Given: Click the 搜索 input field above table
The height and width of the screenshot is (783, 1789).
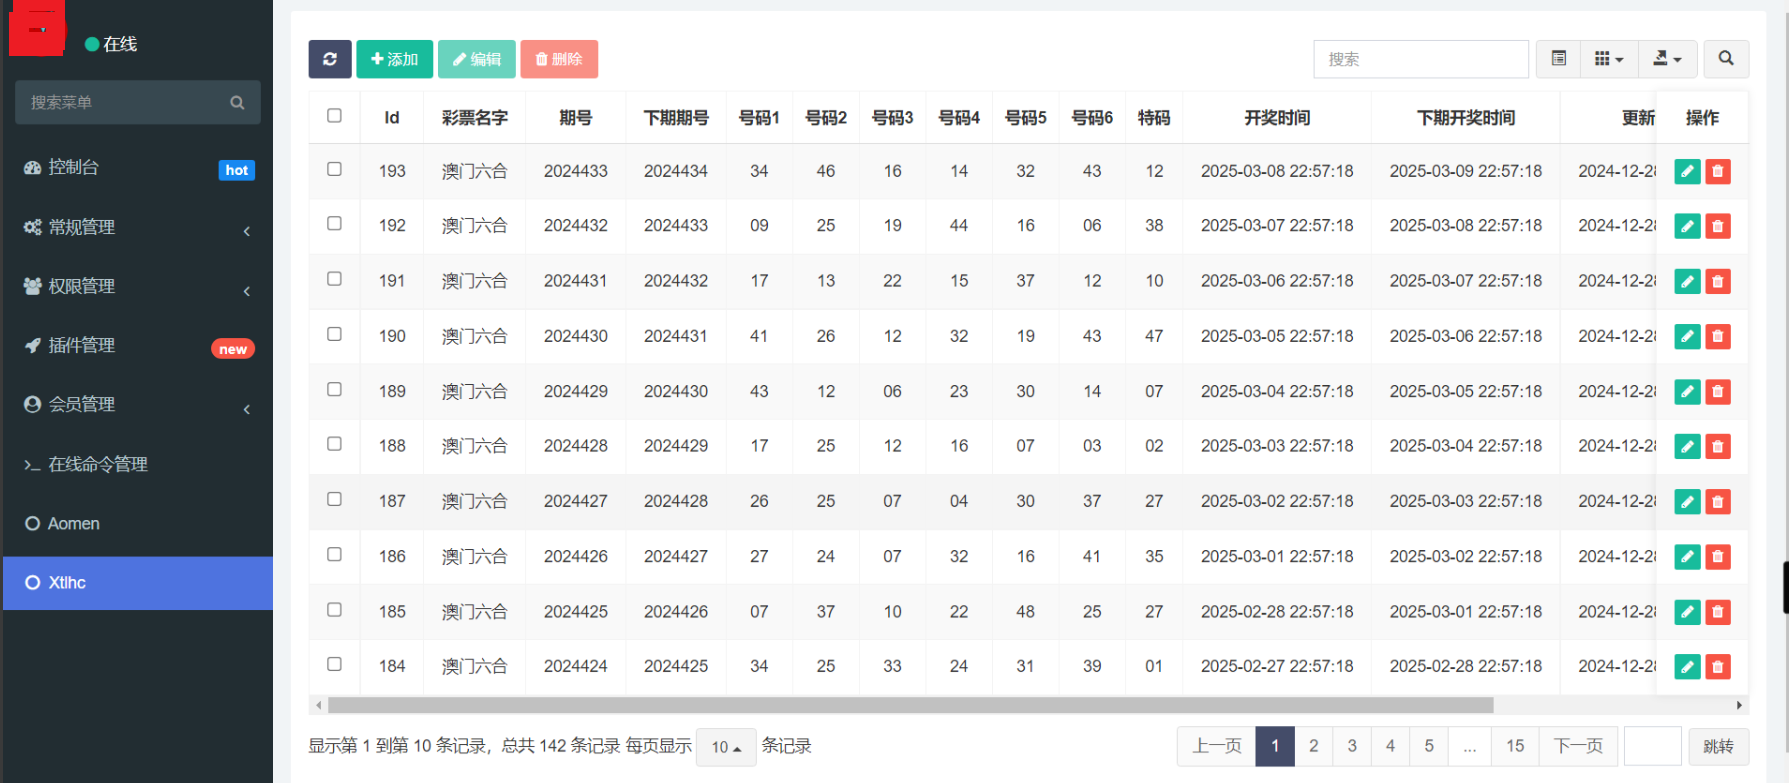Looking at the screenshot, I should [1420, 59].
